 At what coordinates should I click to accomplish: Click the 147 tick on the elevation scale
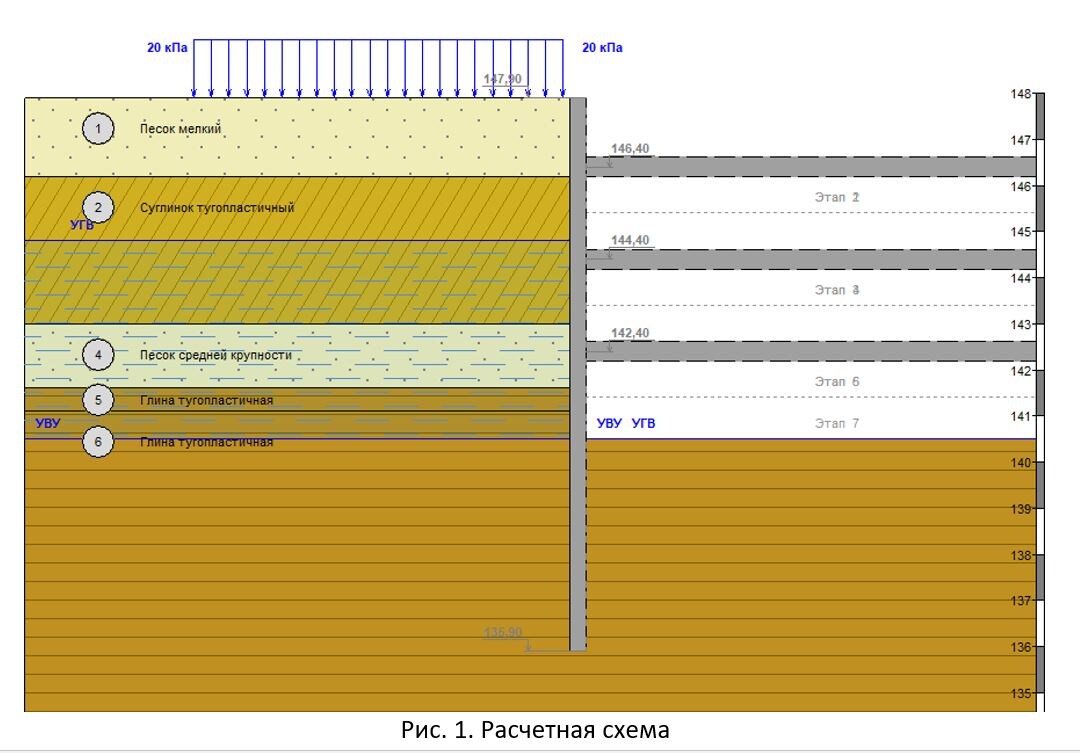pyautogui.click(x=1021, y=140)
